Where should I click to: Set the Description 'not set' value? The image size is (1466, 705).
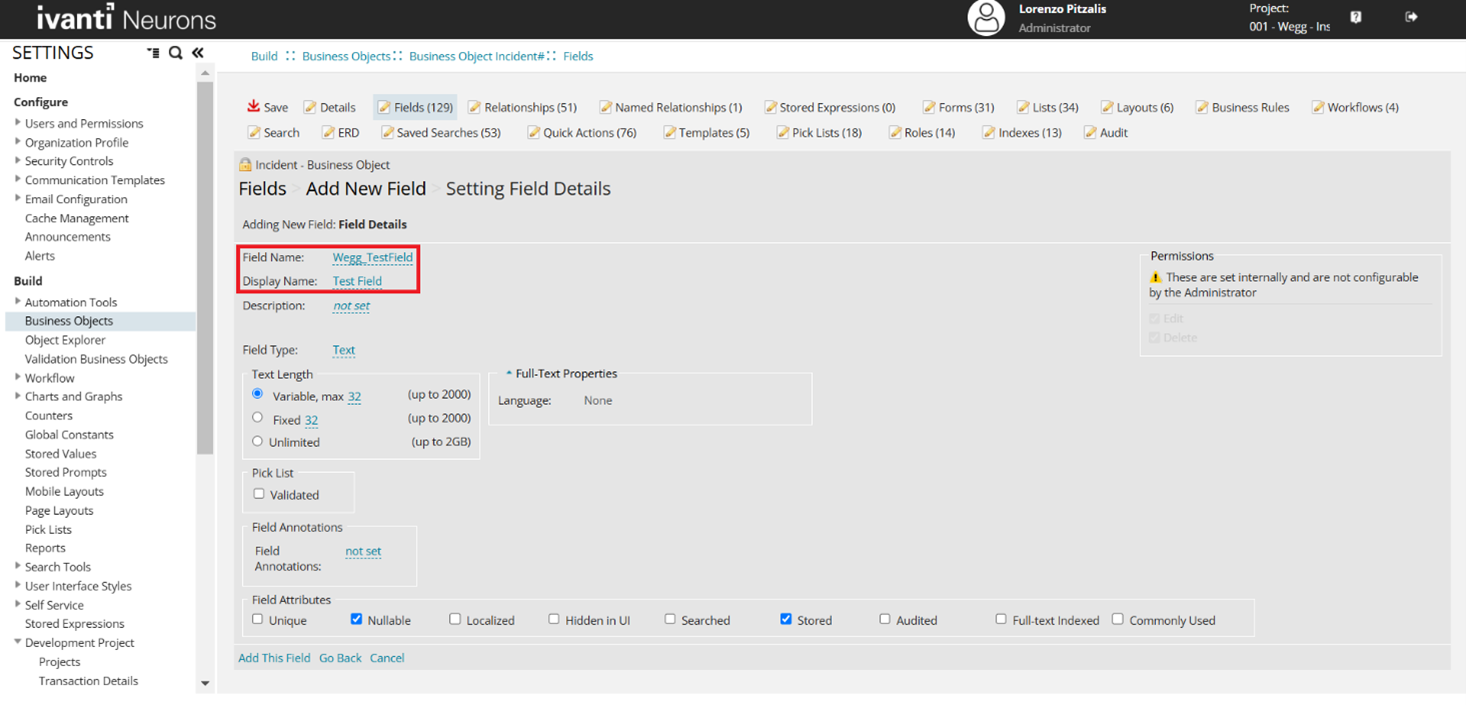[x=351, y=306]
